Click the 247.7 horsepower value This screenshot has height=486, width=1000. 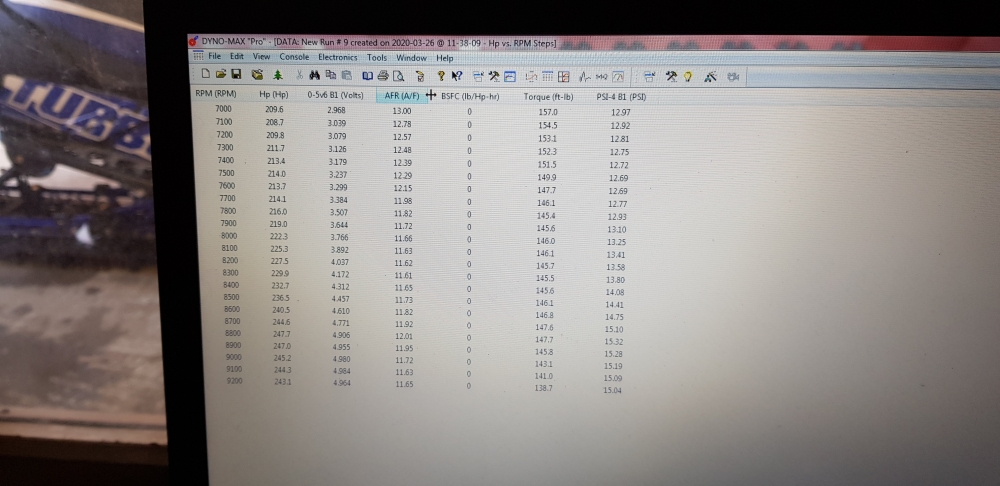click(x=282, y=334)
